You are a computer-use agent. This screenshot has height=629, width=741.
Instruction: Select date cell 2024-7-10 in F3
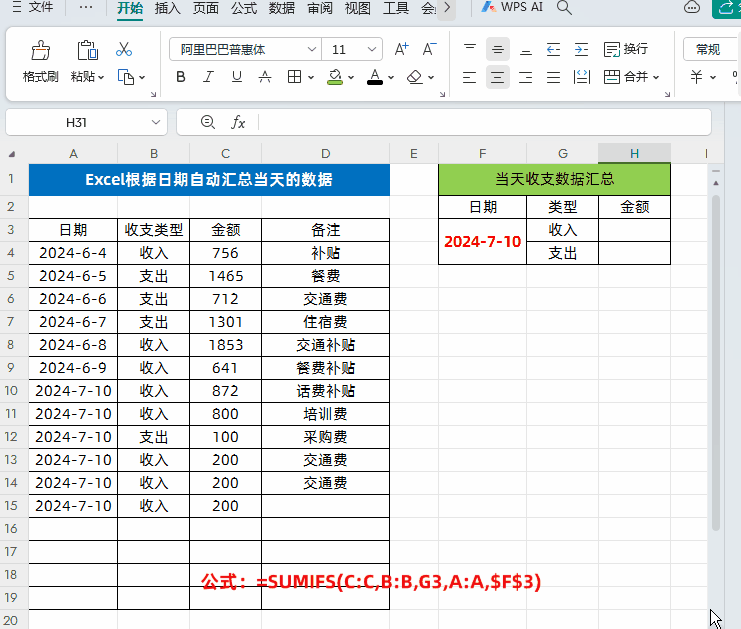click(x=483, y=241)
